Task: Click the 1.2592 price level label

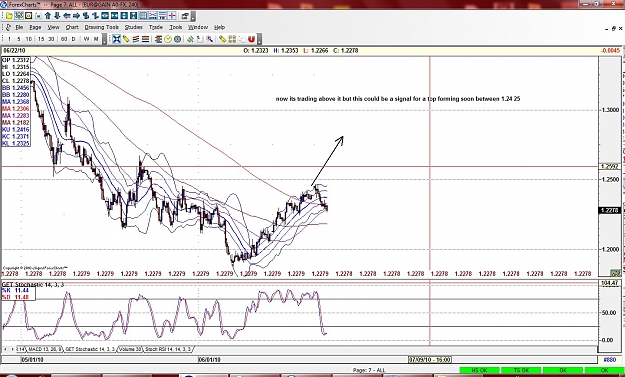Action: pos(610,167)
